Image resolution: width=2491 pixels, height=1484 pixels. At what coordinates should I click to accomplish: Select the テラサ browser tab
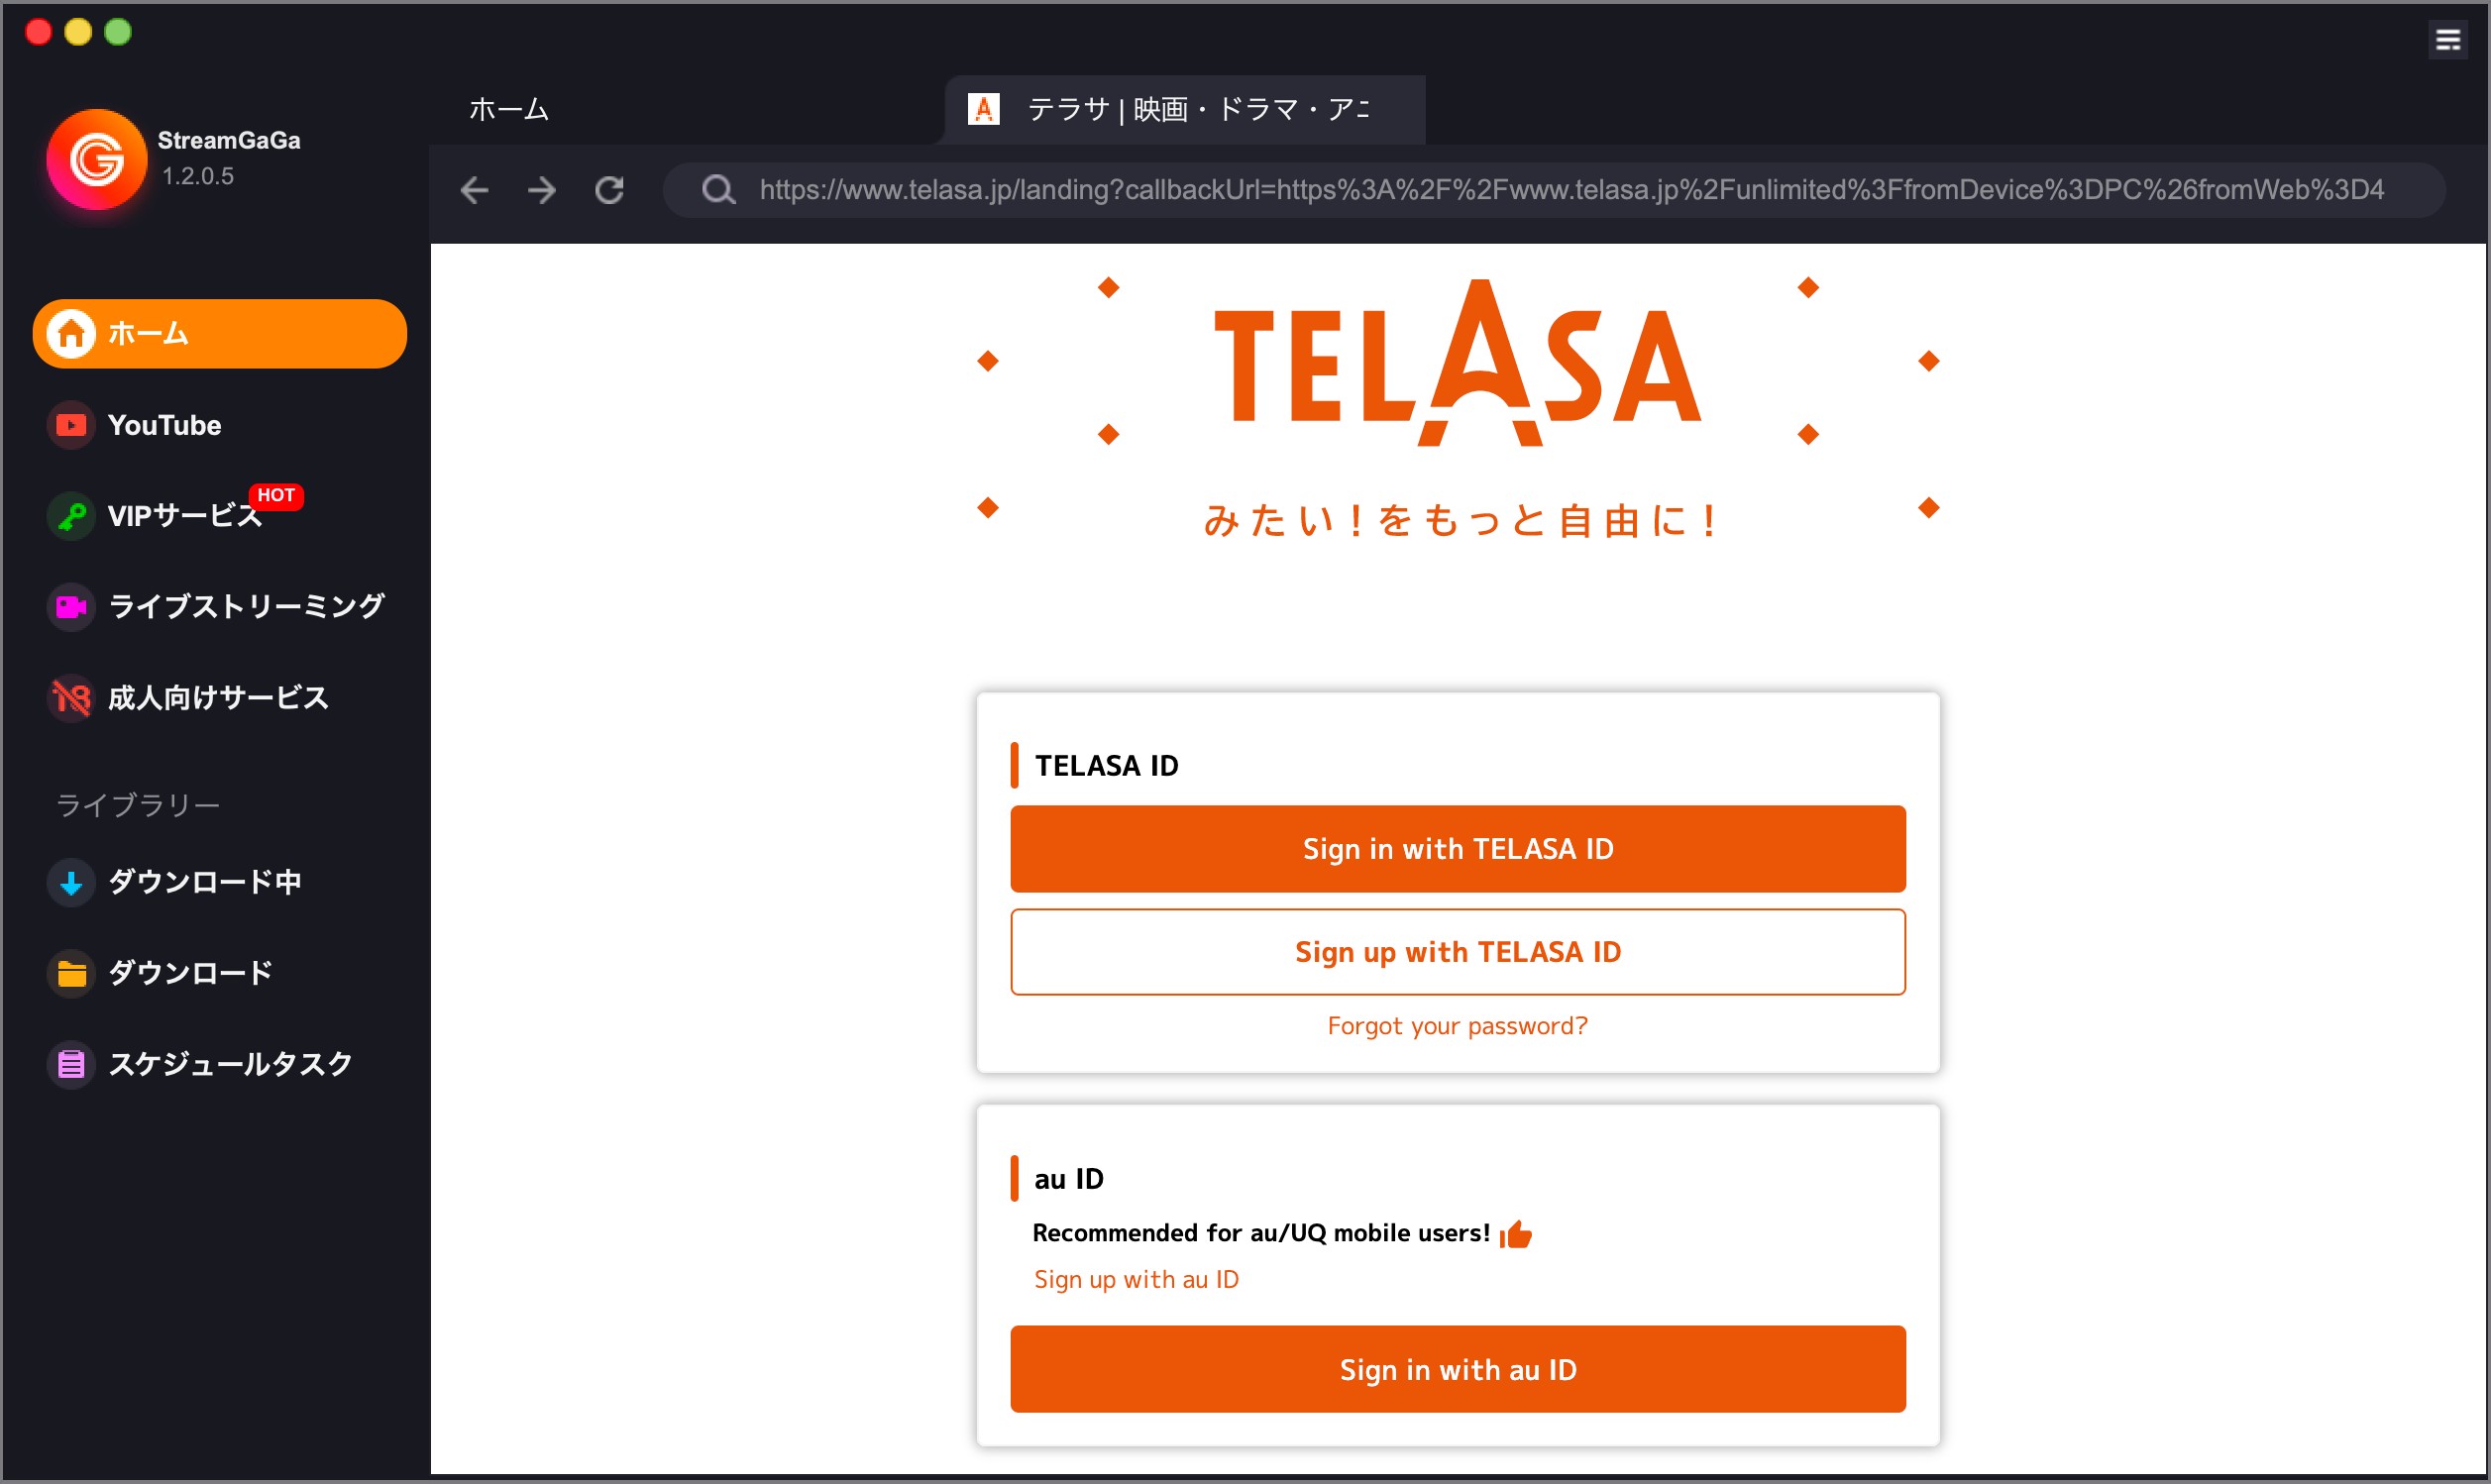[x=1185, y=110]
